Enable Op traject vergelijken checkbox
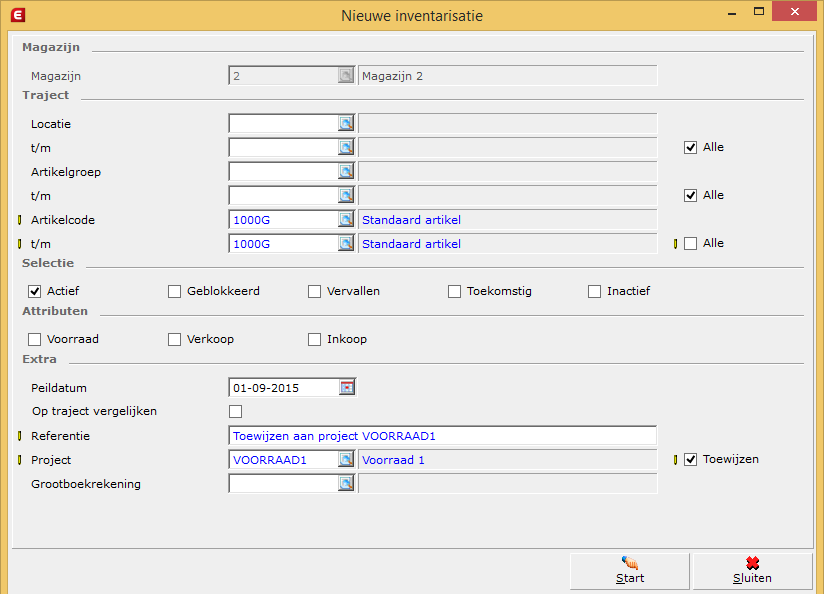Image resolution: width=824 pixels, height=594 pixels. coord(235,411)
